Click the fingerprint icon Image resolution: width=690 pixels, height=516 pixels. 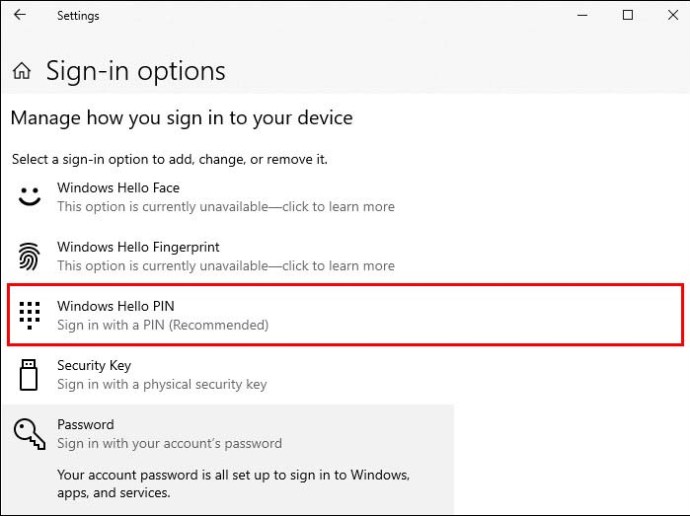tap(29, 256)
